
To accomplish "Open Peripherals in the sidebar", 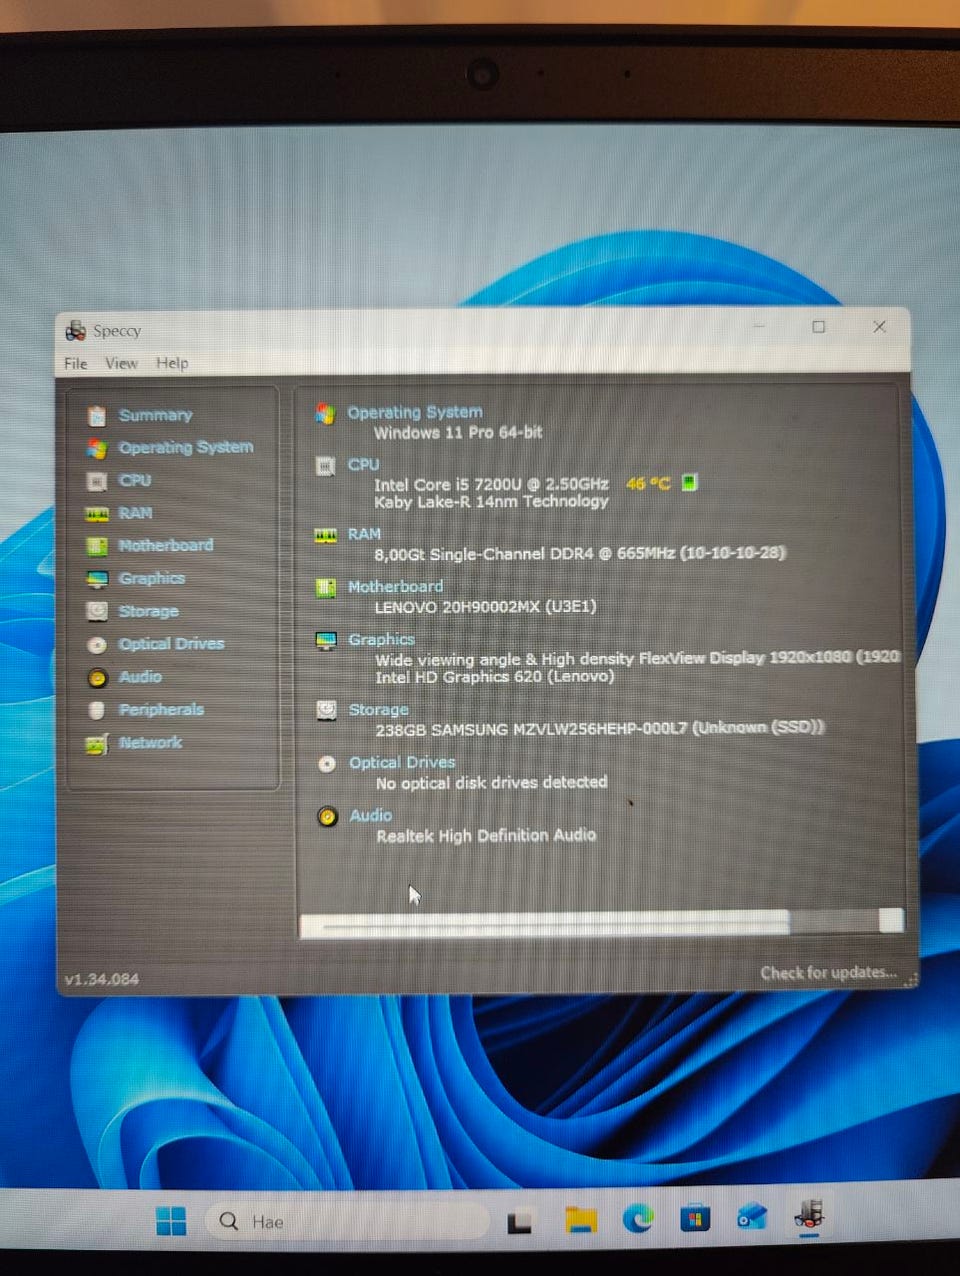I will (x=146, y=710).
